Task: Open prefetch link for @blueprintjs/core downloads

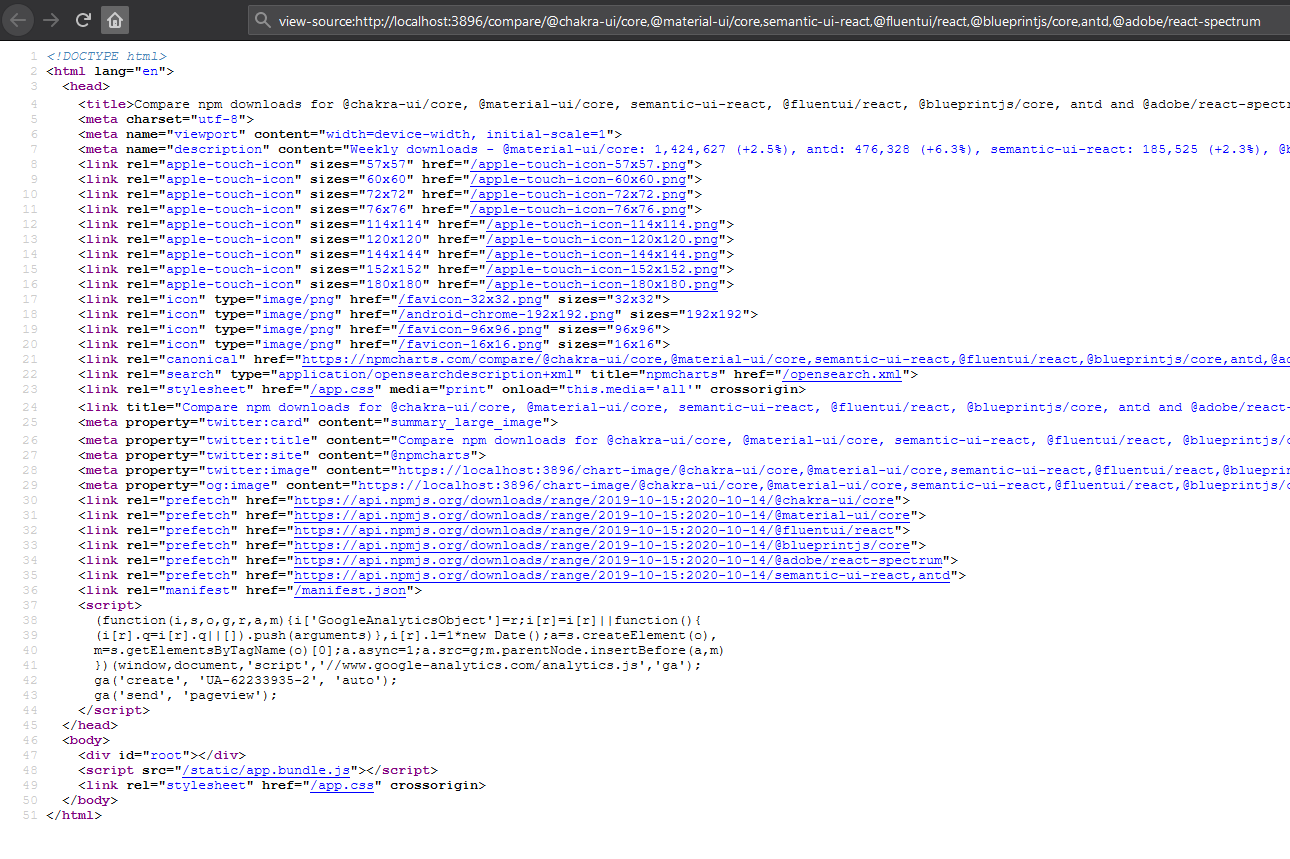Action: coord(602,545)
